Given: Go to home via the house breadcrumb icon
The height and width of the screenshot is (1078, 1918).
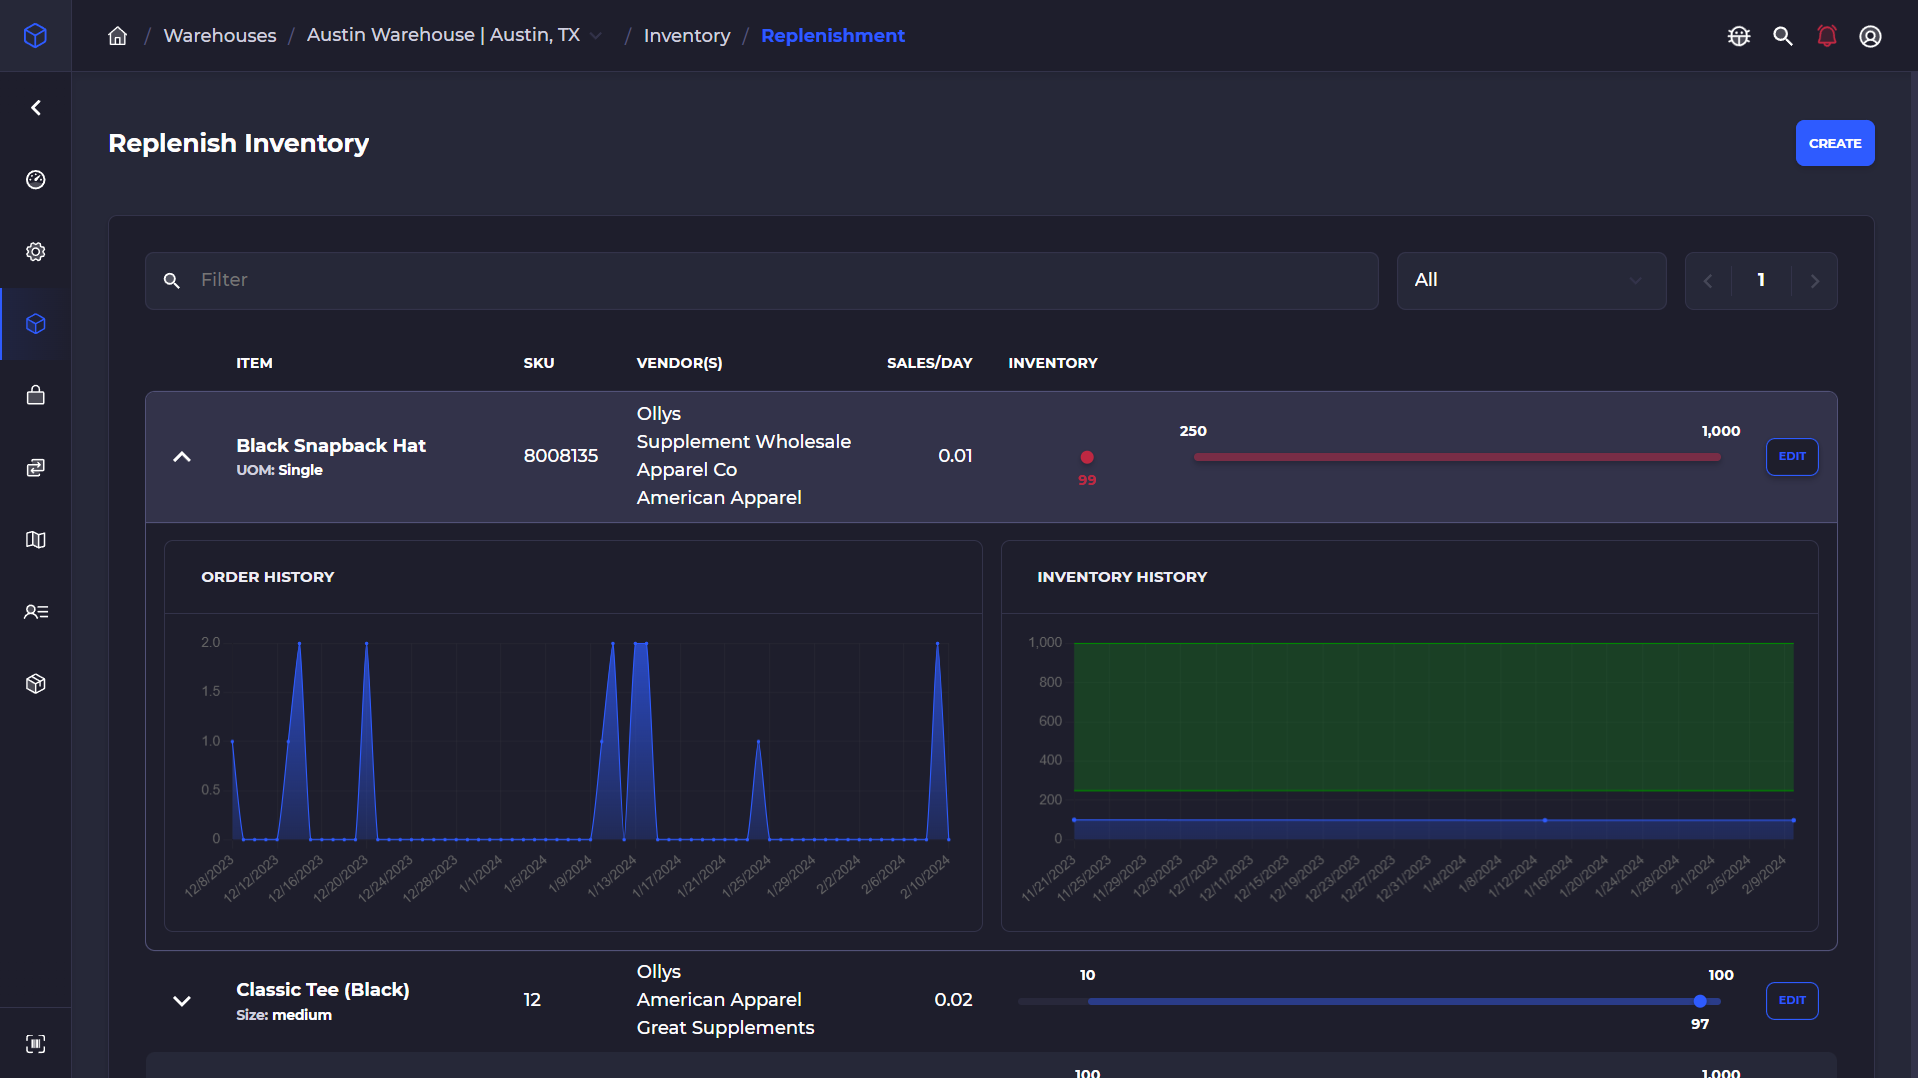Looking at the screenshot, I should (118, 36).
